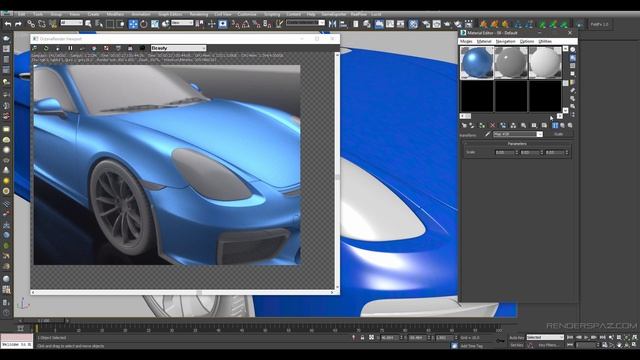Click the OctaneRender viewport vertical scrollbar
This screenshot has height=360, width=640.
point(337,171)
